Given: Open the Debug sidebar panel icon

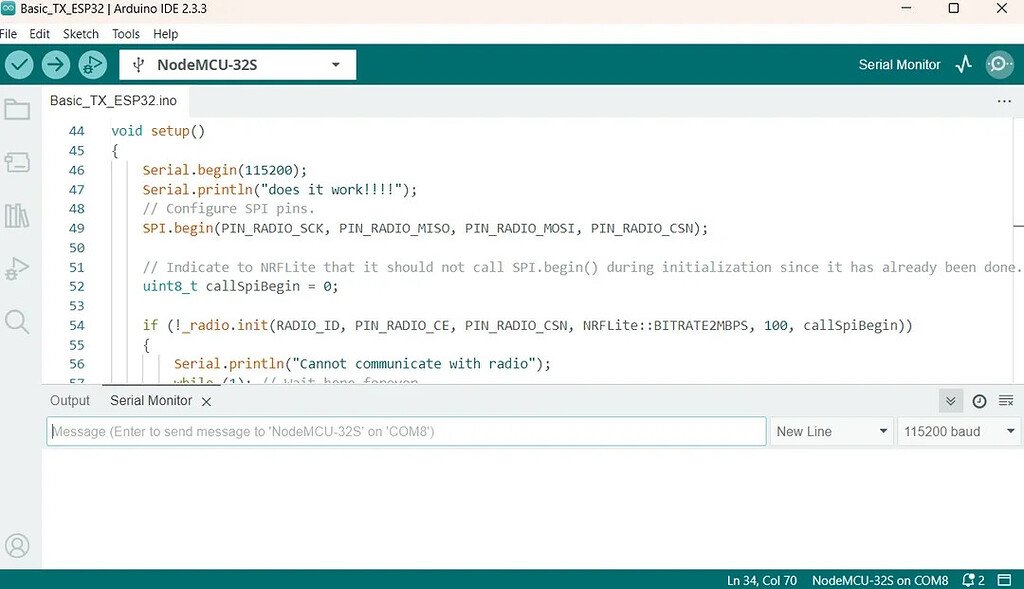Looking at the screenshot, I should [x=17, y=268].
